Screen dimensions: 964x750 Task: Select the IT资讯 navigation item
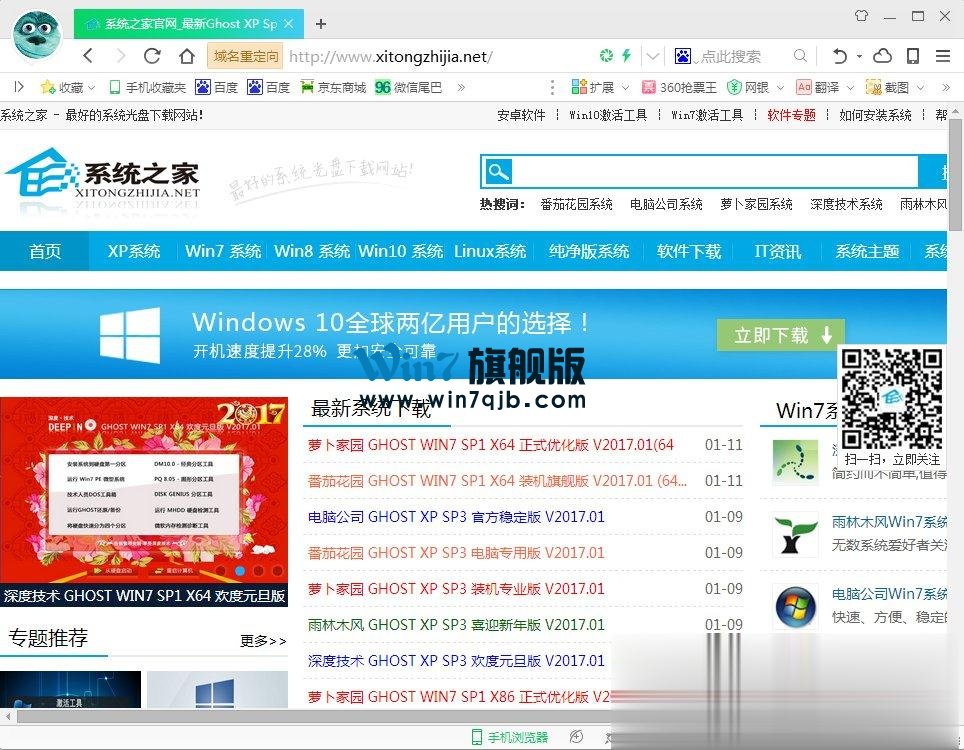point(778,251)
